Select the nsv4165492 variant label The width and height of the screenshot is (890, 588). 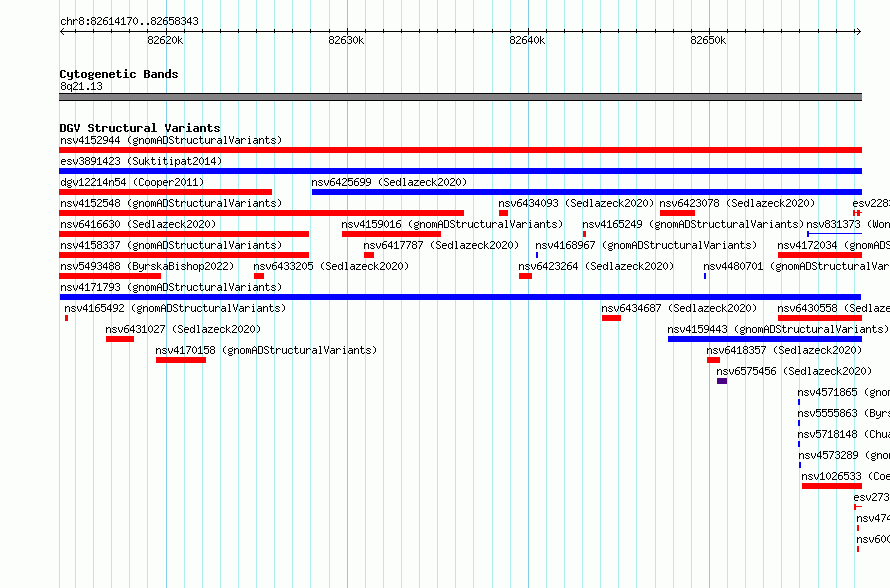(x=175, y=308)
